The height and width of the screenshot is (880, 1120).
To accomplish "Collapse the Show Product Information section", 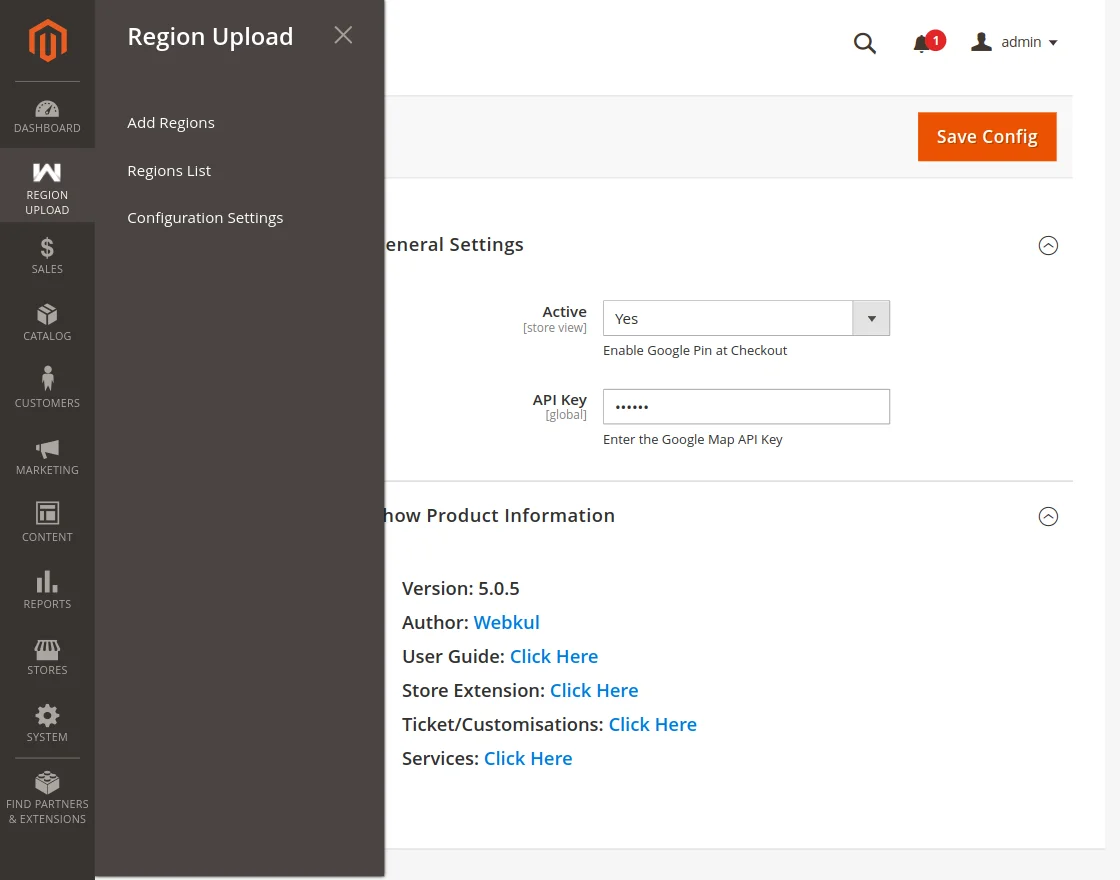I will [x=1048, y=516].
